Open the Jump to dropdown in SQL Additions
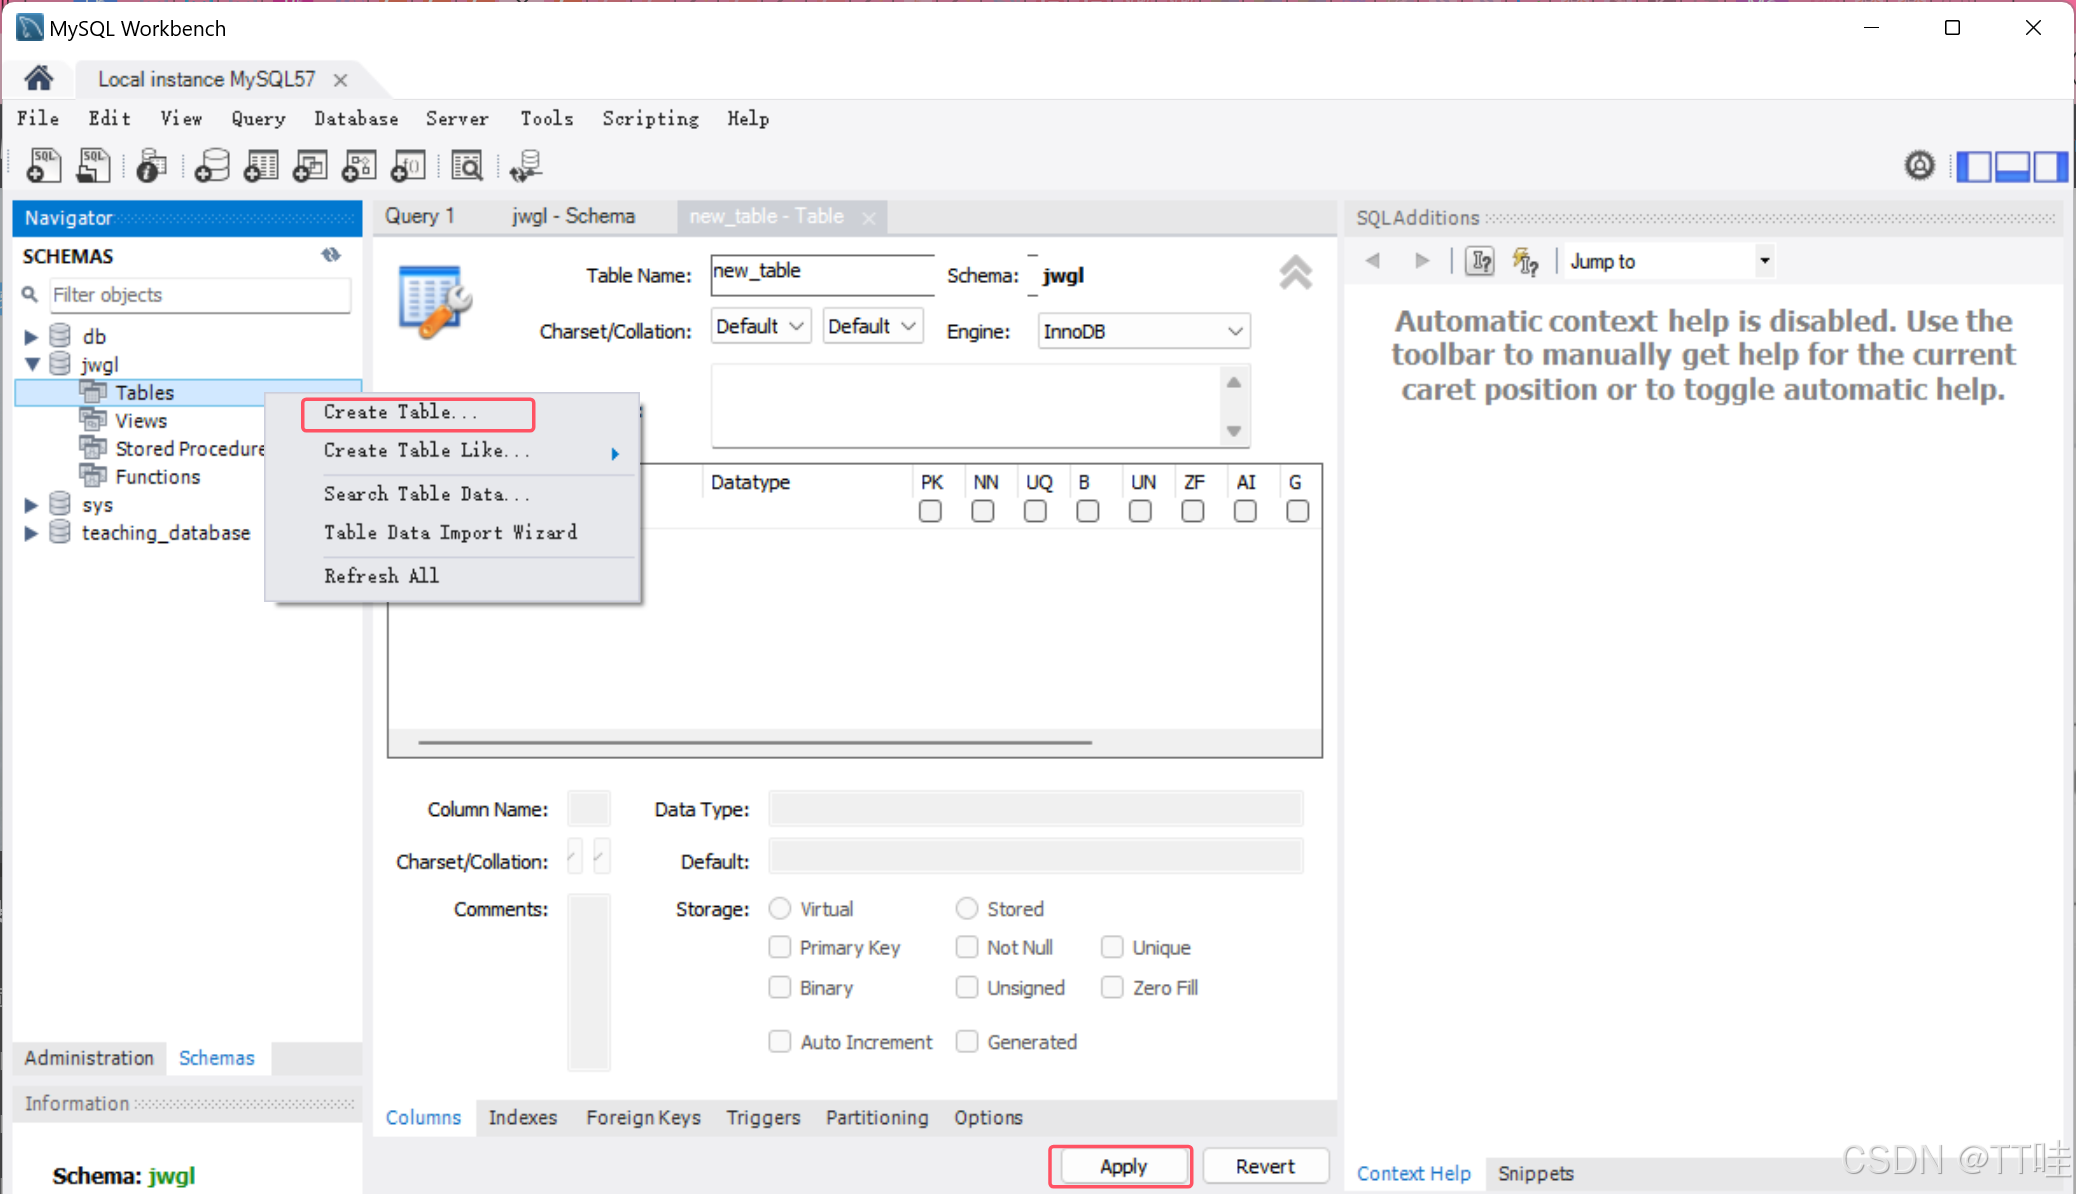 [x=1764, y=261]
